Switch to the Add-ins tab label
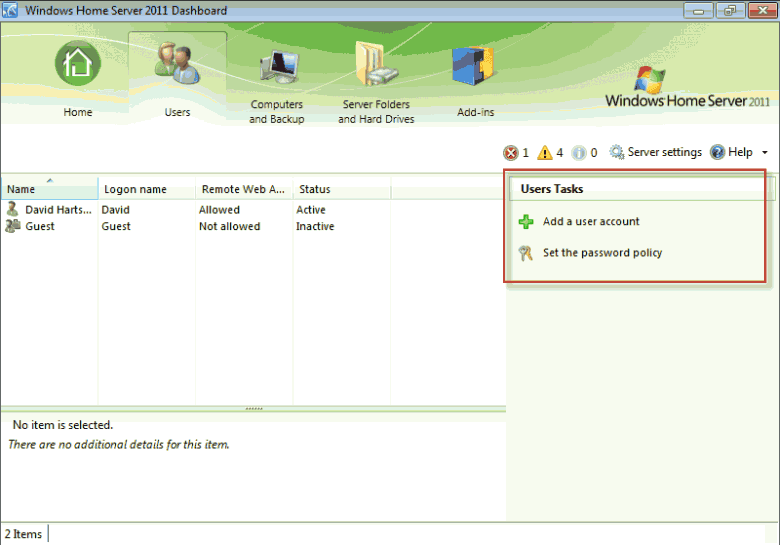The height and width of the screenshot is (545, 780). [476, 112]
